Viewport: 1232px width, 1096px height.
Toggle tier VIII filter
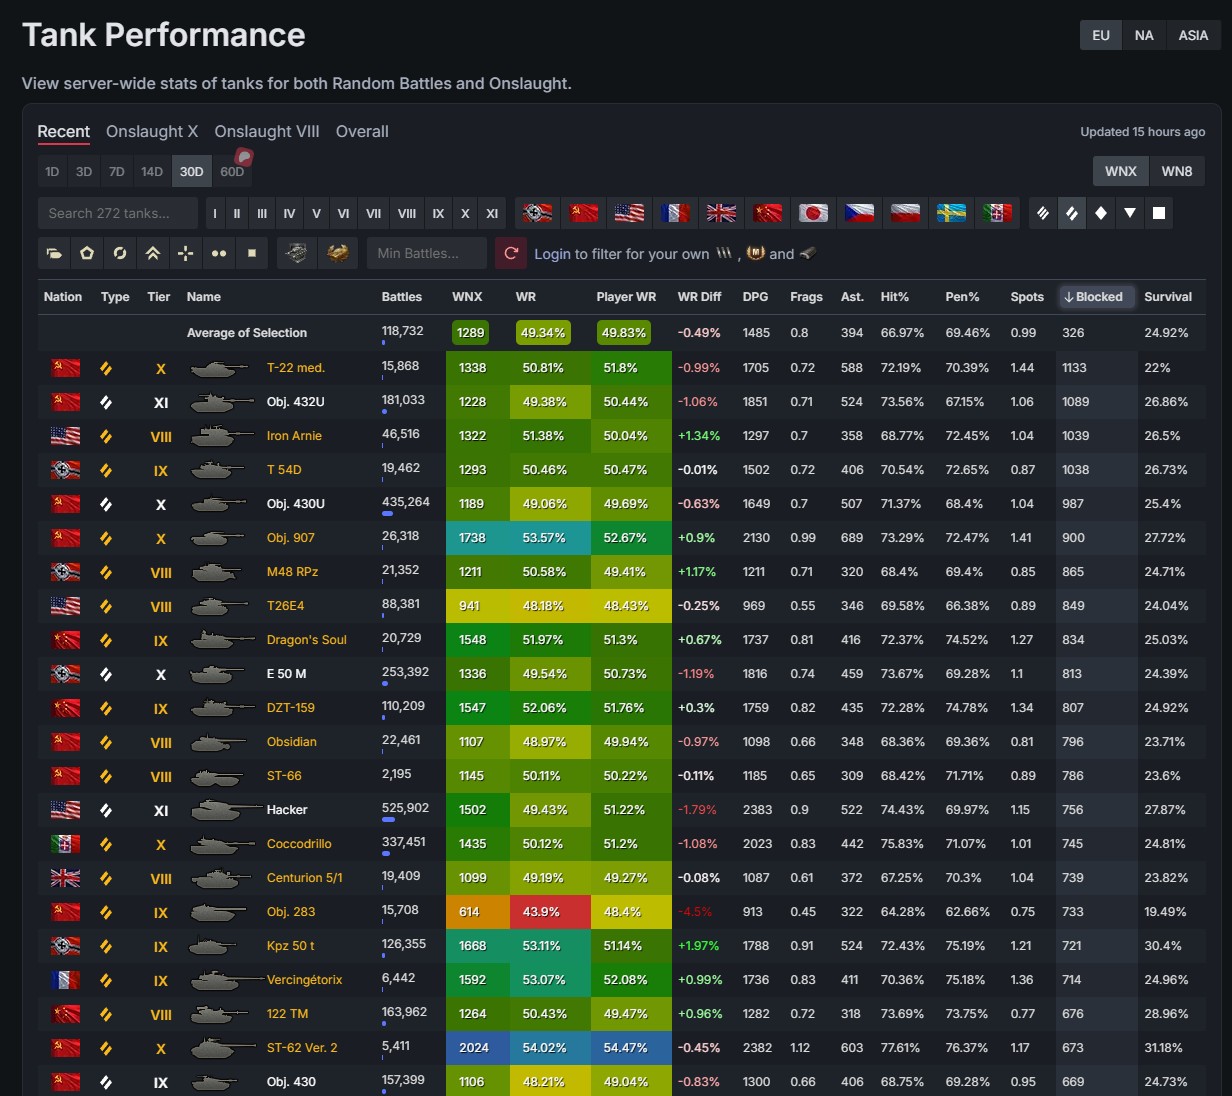(x=407, y=213)
